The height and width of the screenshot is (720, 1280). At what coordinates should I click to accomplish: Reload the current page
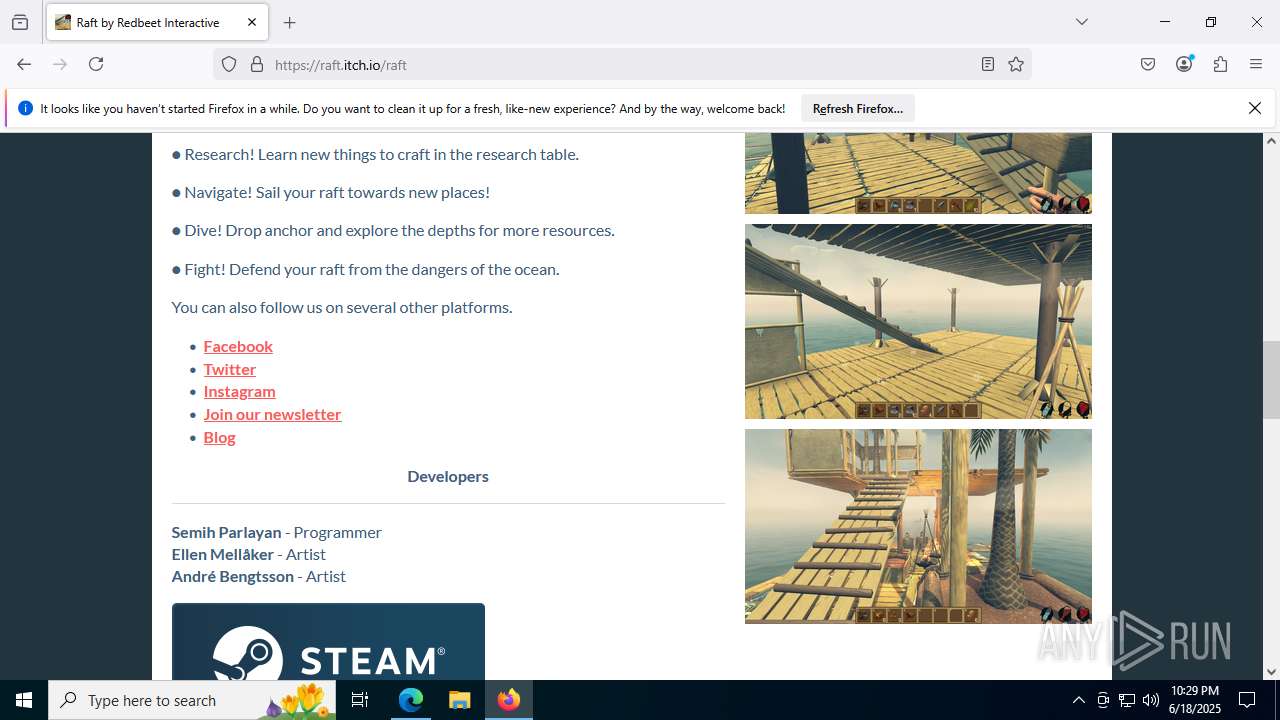click(x=96, y=64)
